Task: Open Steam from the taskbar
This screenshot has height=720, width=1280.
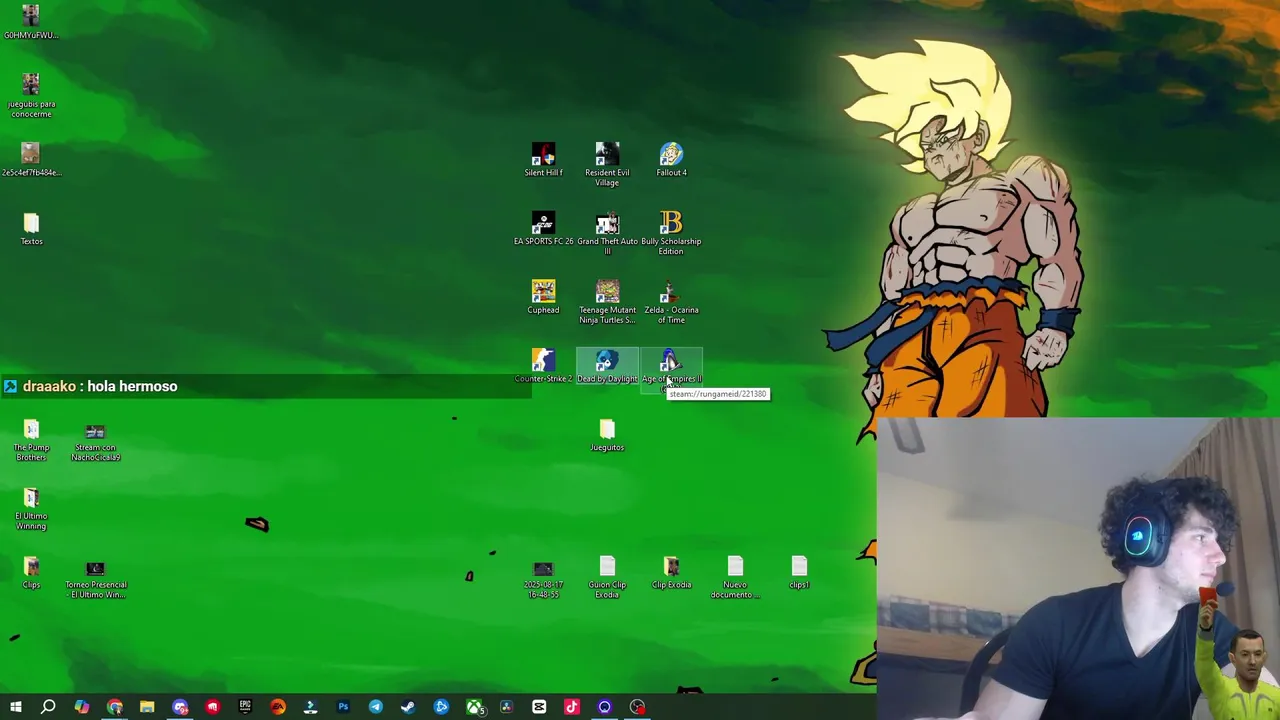Action: (x=408, y=707)
